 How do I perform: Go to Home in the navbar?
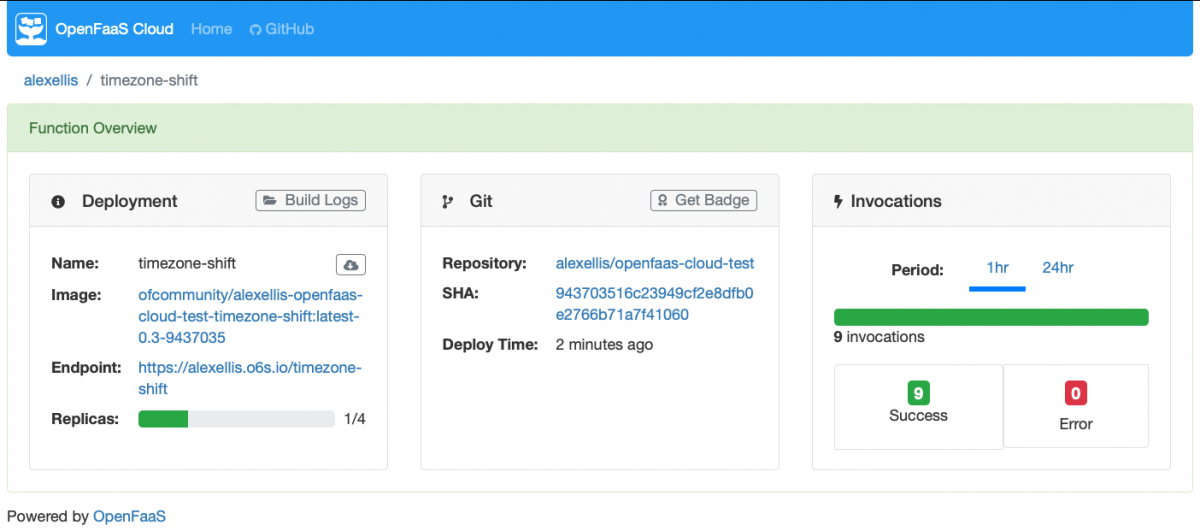point(211,29)
